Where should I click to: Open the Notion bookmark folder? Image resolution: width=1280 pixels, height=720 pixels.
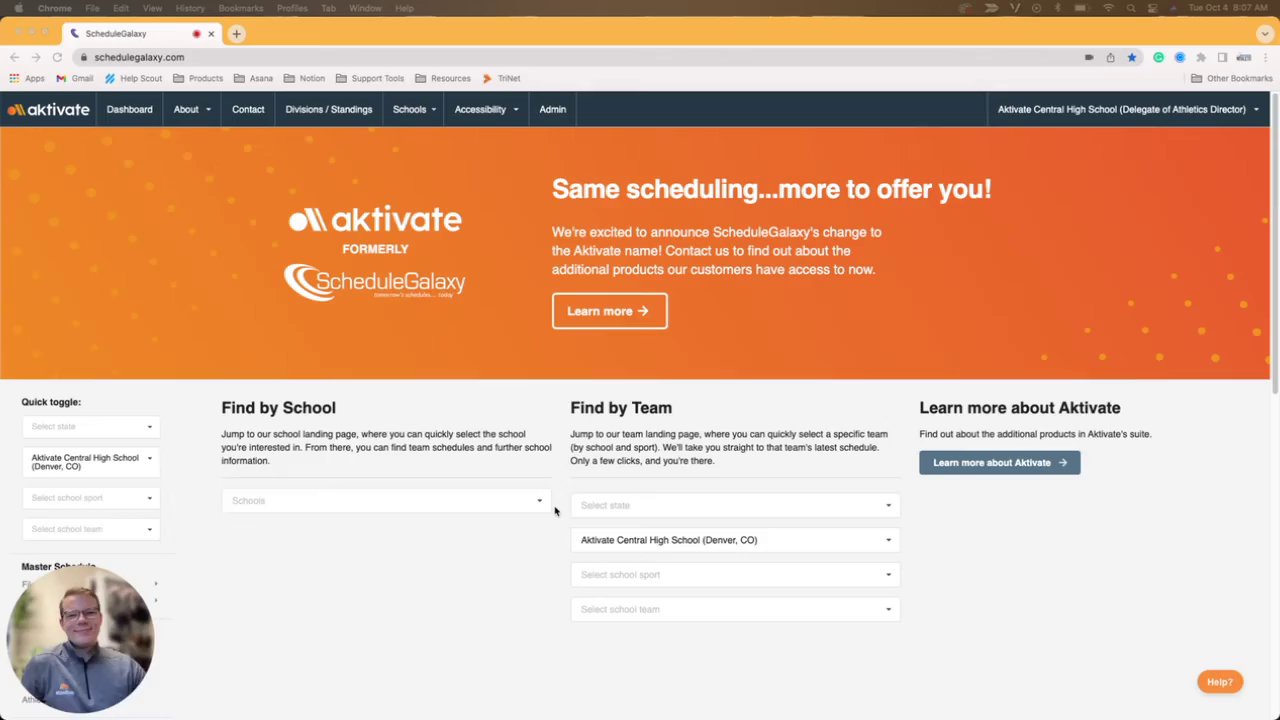coord(304,78)
